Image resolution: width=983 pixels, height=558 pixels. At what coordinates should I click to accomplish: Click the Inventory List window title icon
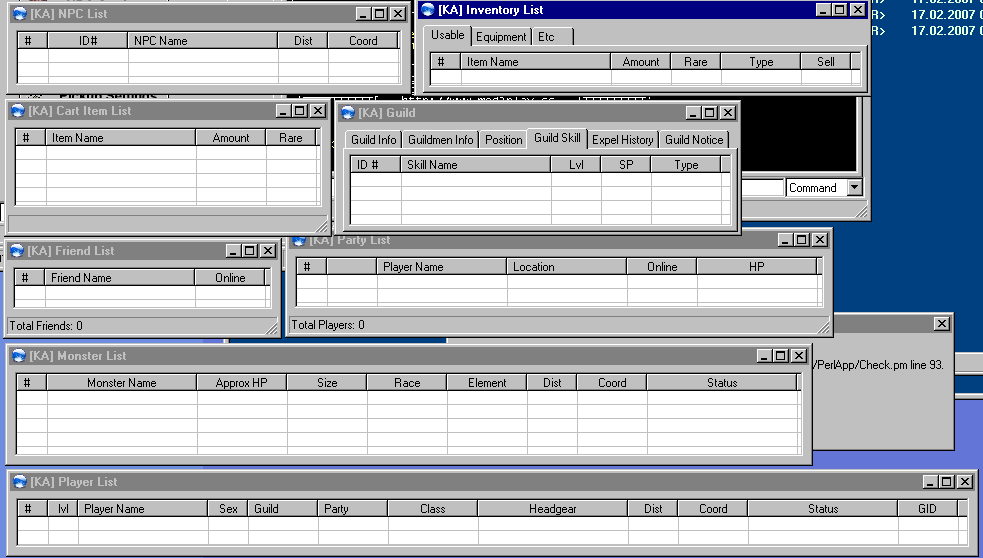click(428, 9)
